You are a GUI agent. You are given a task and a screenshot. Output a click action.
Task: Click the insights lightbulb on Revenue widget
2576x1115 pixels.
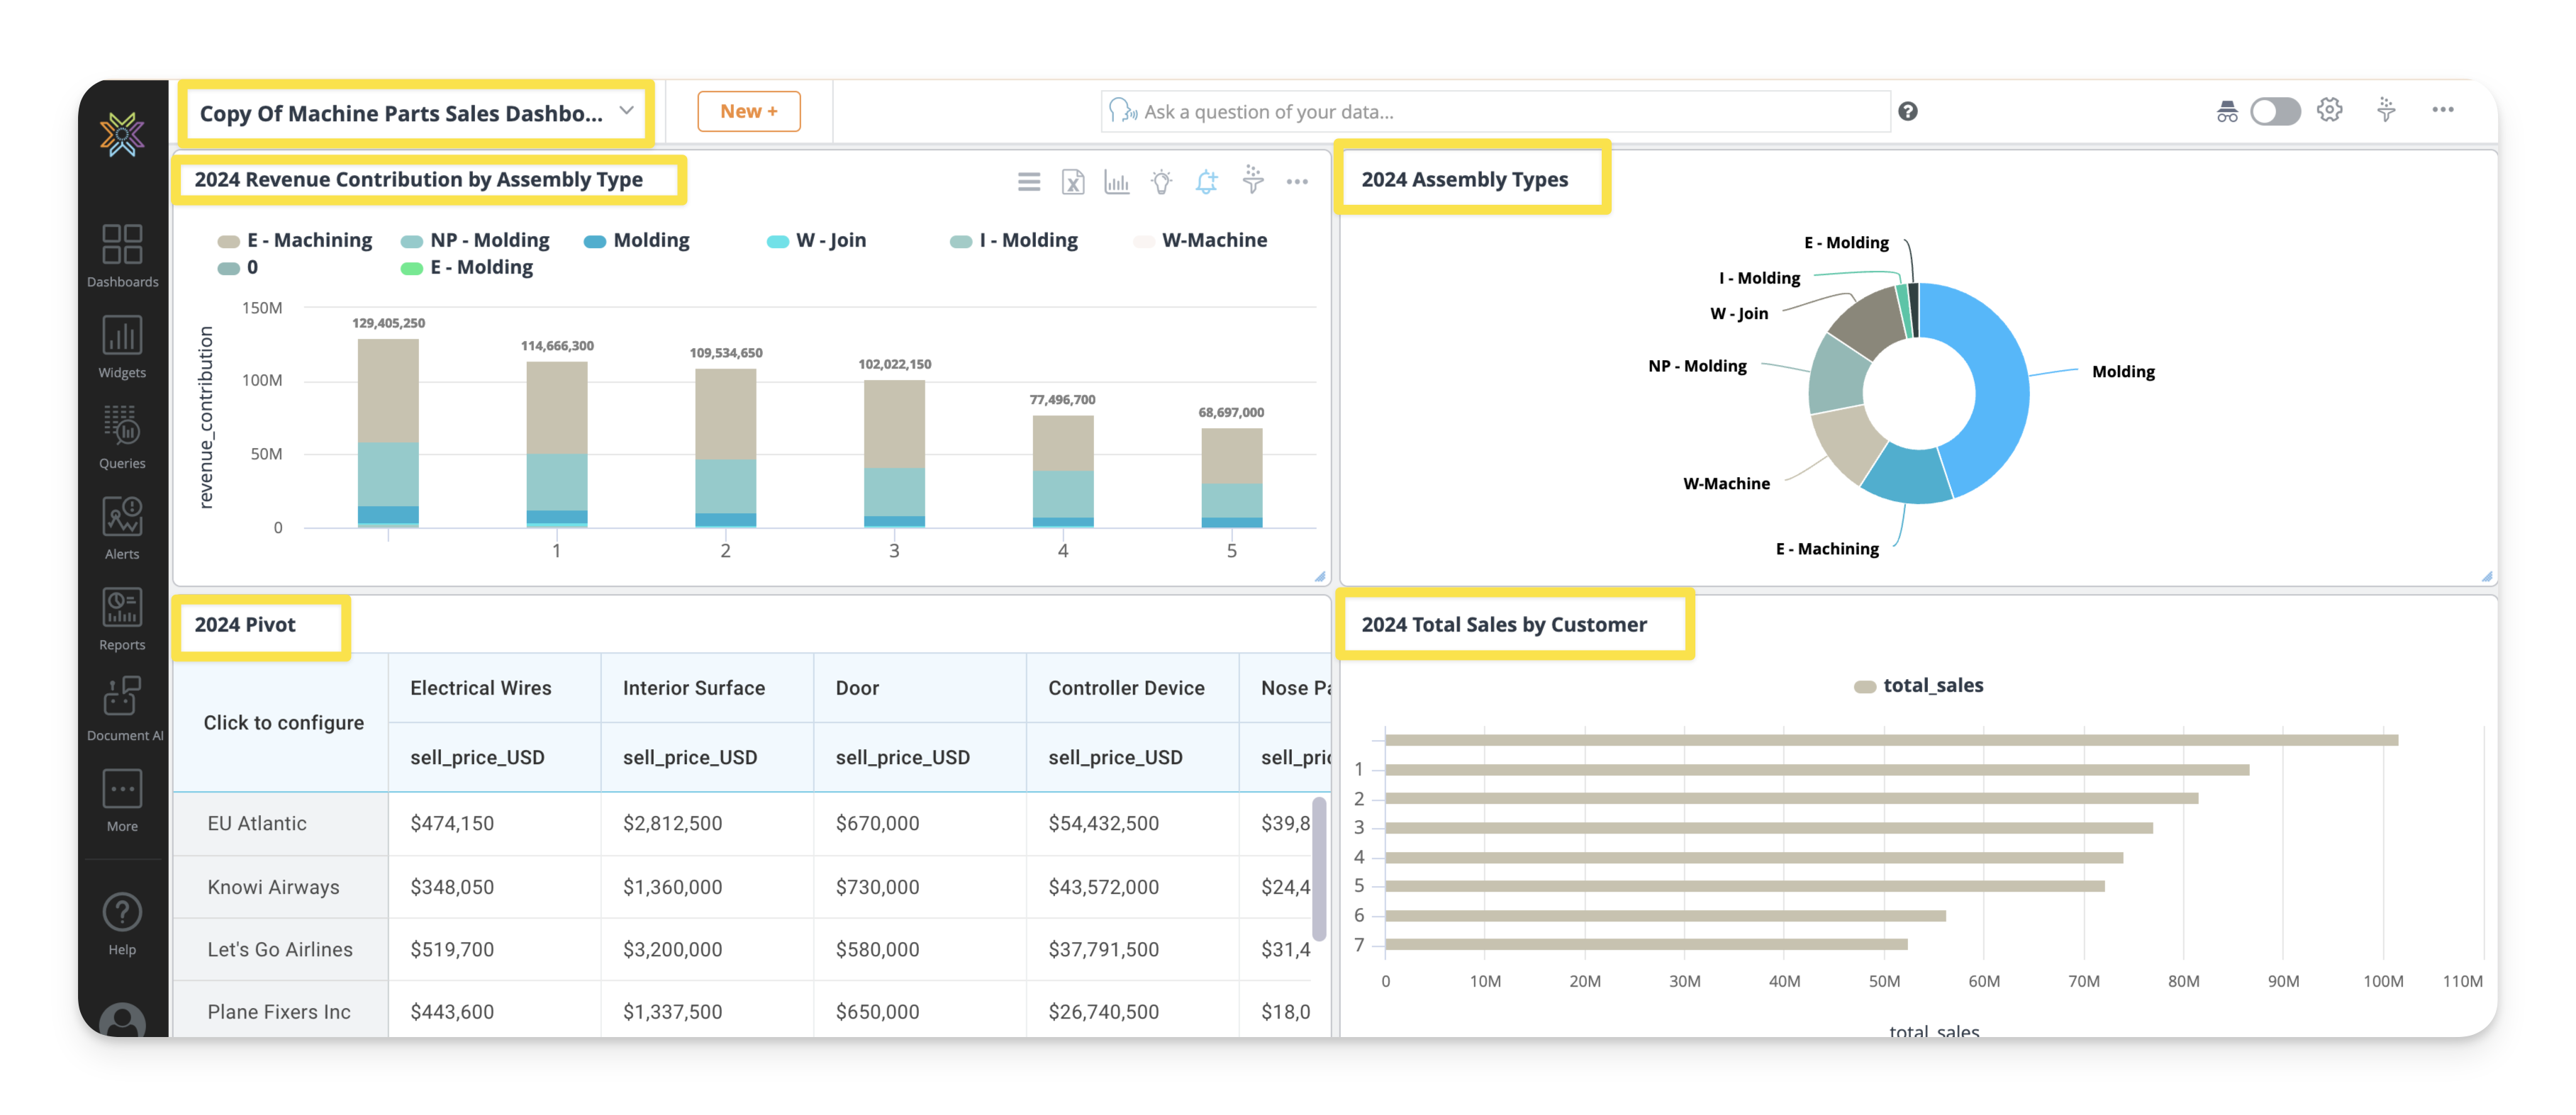click(x=1161, y=182)
